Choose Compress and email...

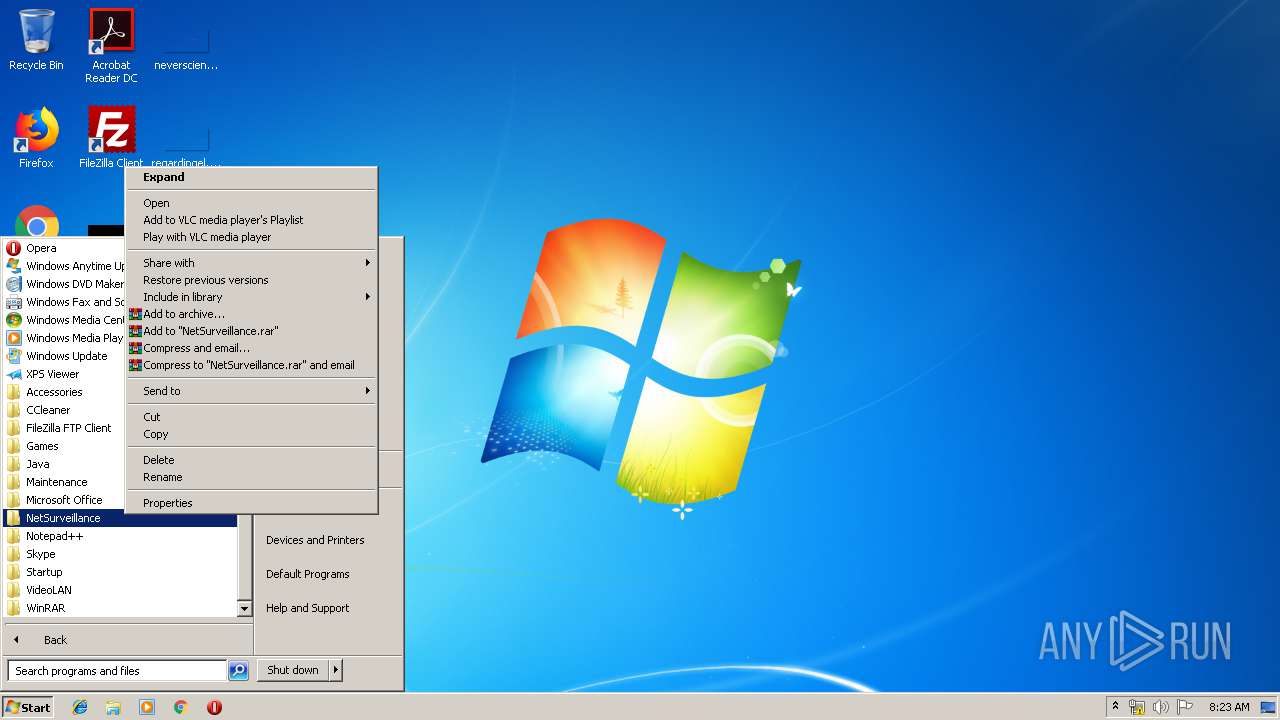[251, 348]
